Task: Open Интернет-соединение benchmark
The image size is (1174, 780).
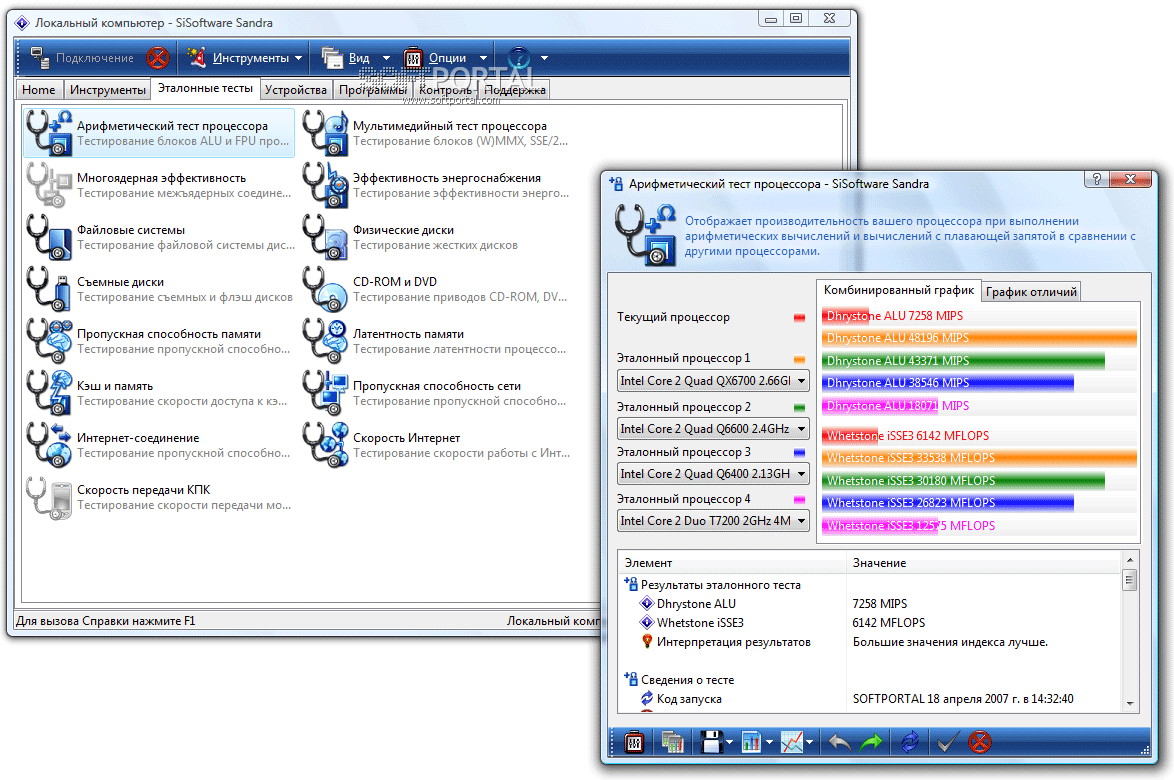Action: click(x=159, y=445)
